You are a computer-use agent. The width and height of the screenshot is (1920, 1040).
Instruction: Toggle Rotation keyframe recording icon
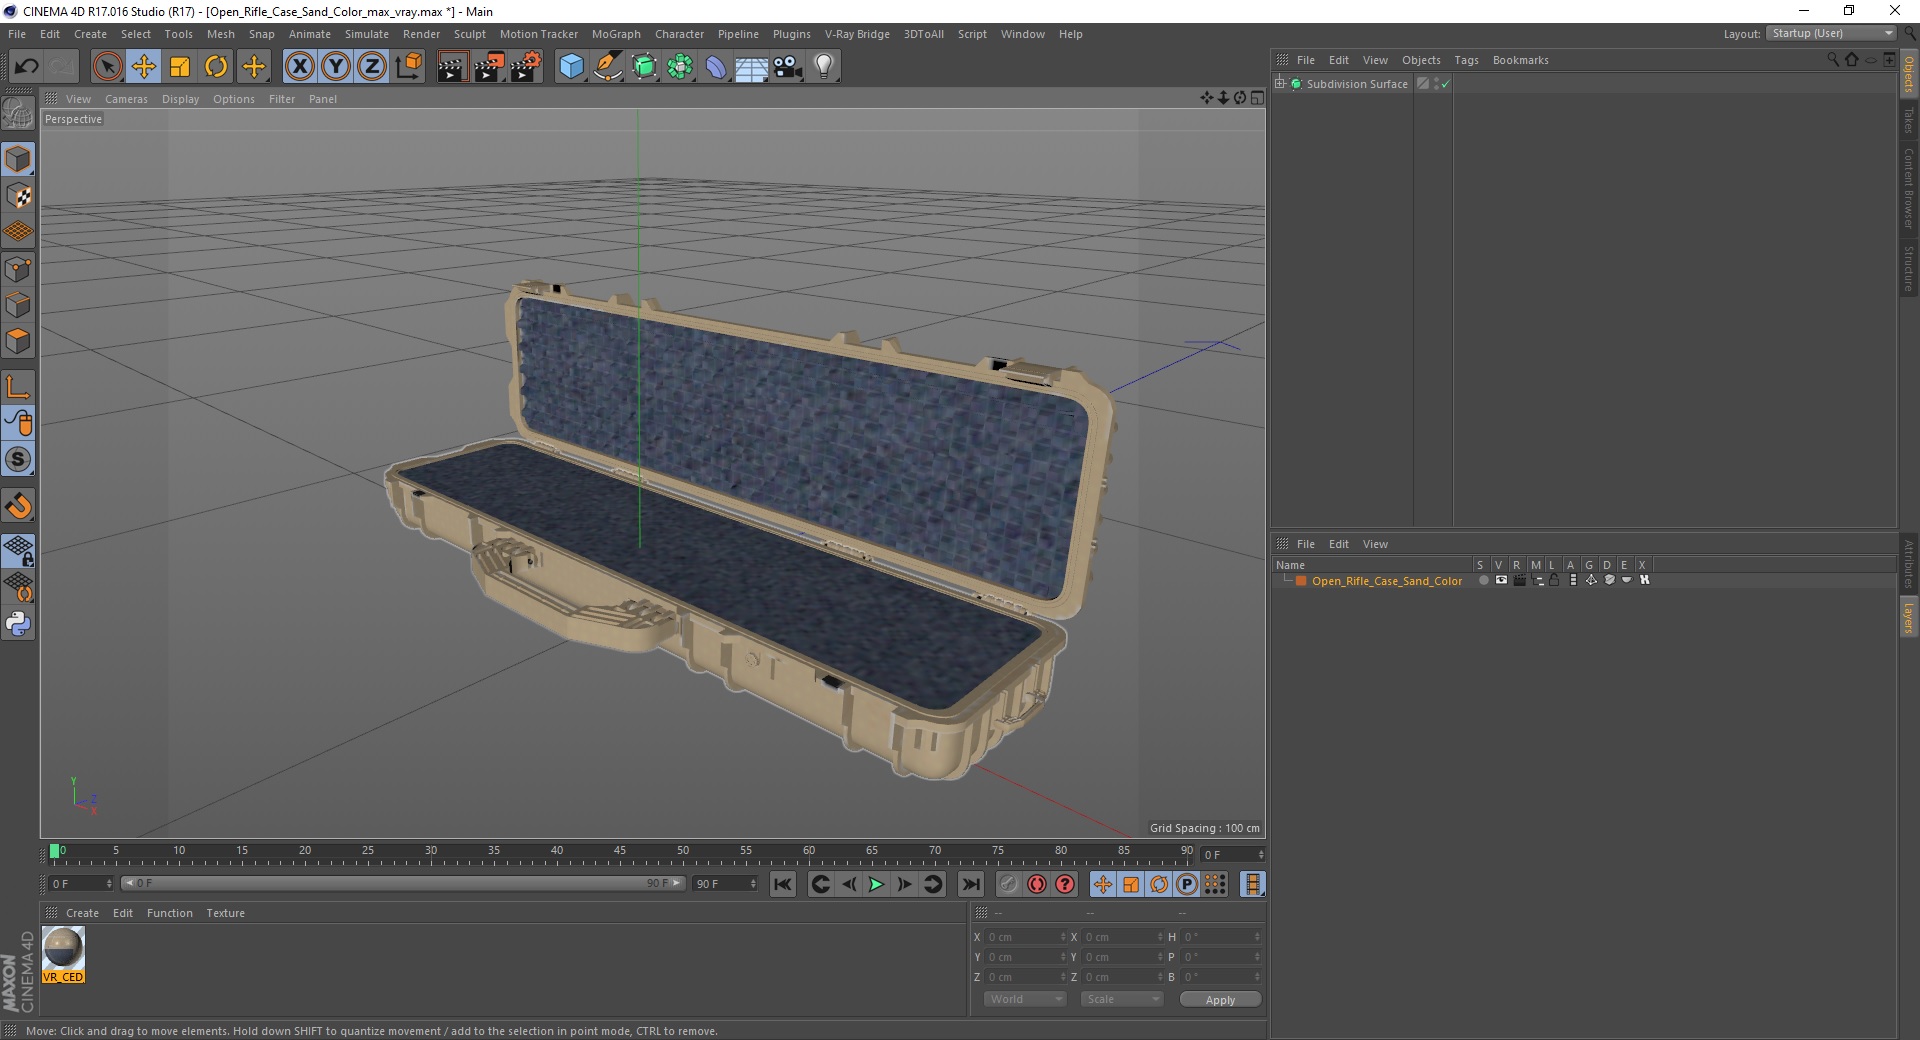click(1159, 884)
